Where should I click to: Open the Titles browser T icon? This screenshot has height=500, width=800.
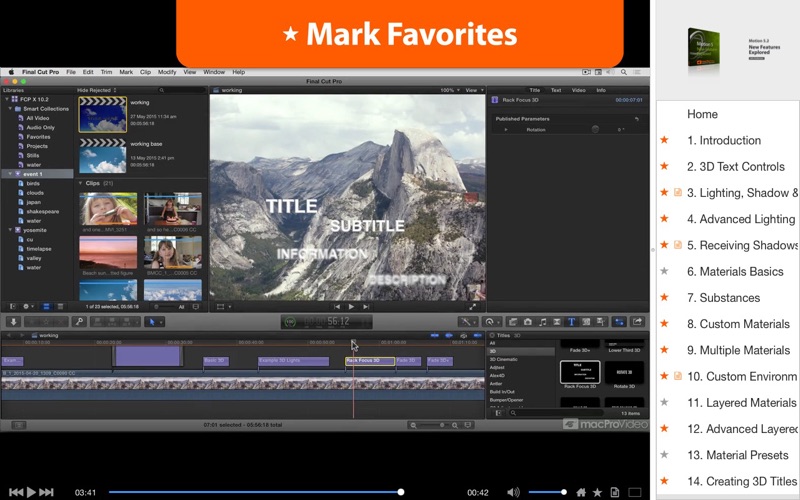(x=571, y=321)
